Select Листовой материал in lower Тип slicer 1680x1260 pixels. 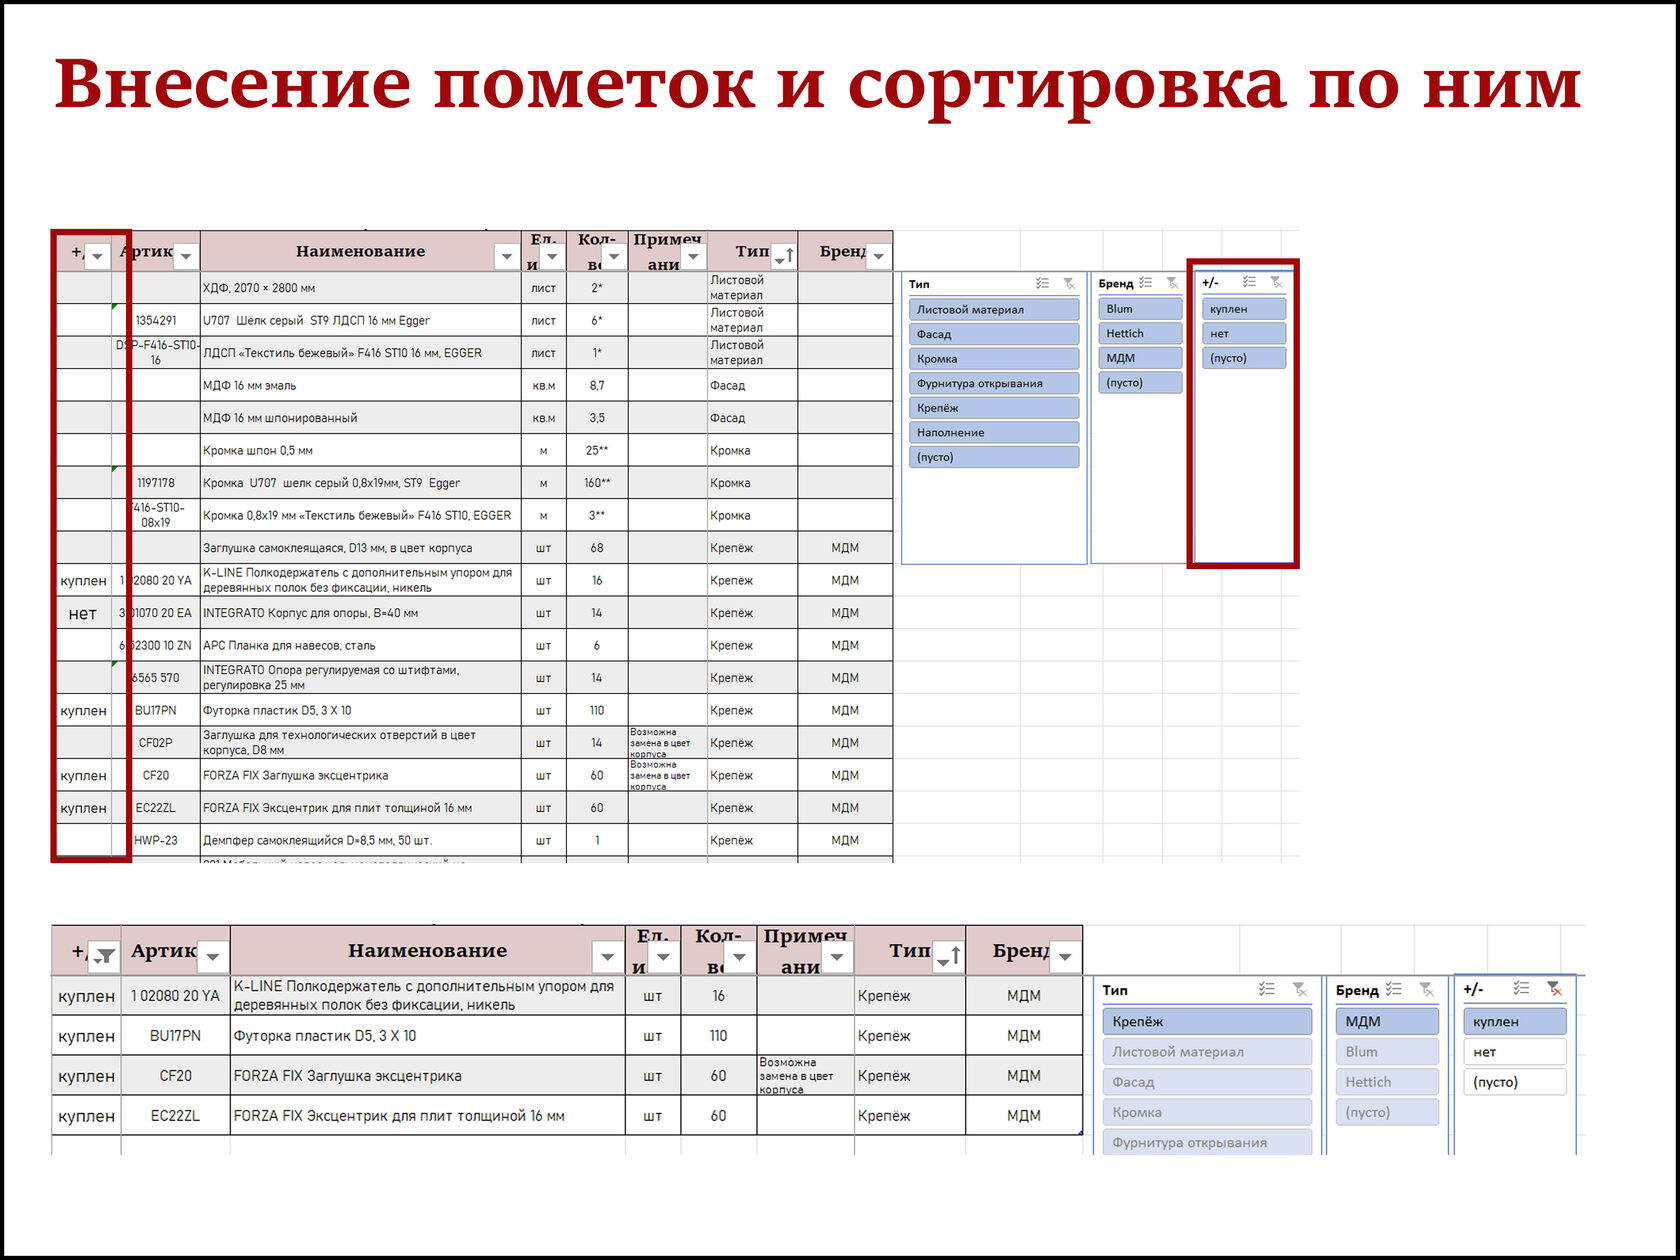pos(1207,1051)
